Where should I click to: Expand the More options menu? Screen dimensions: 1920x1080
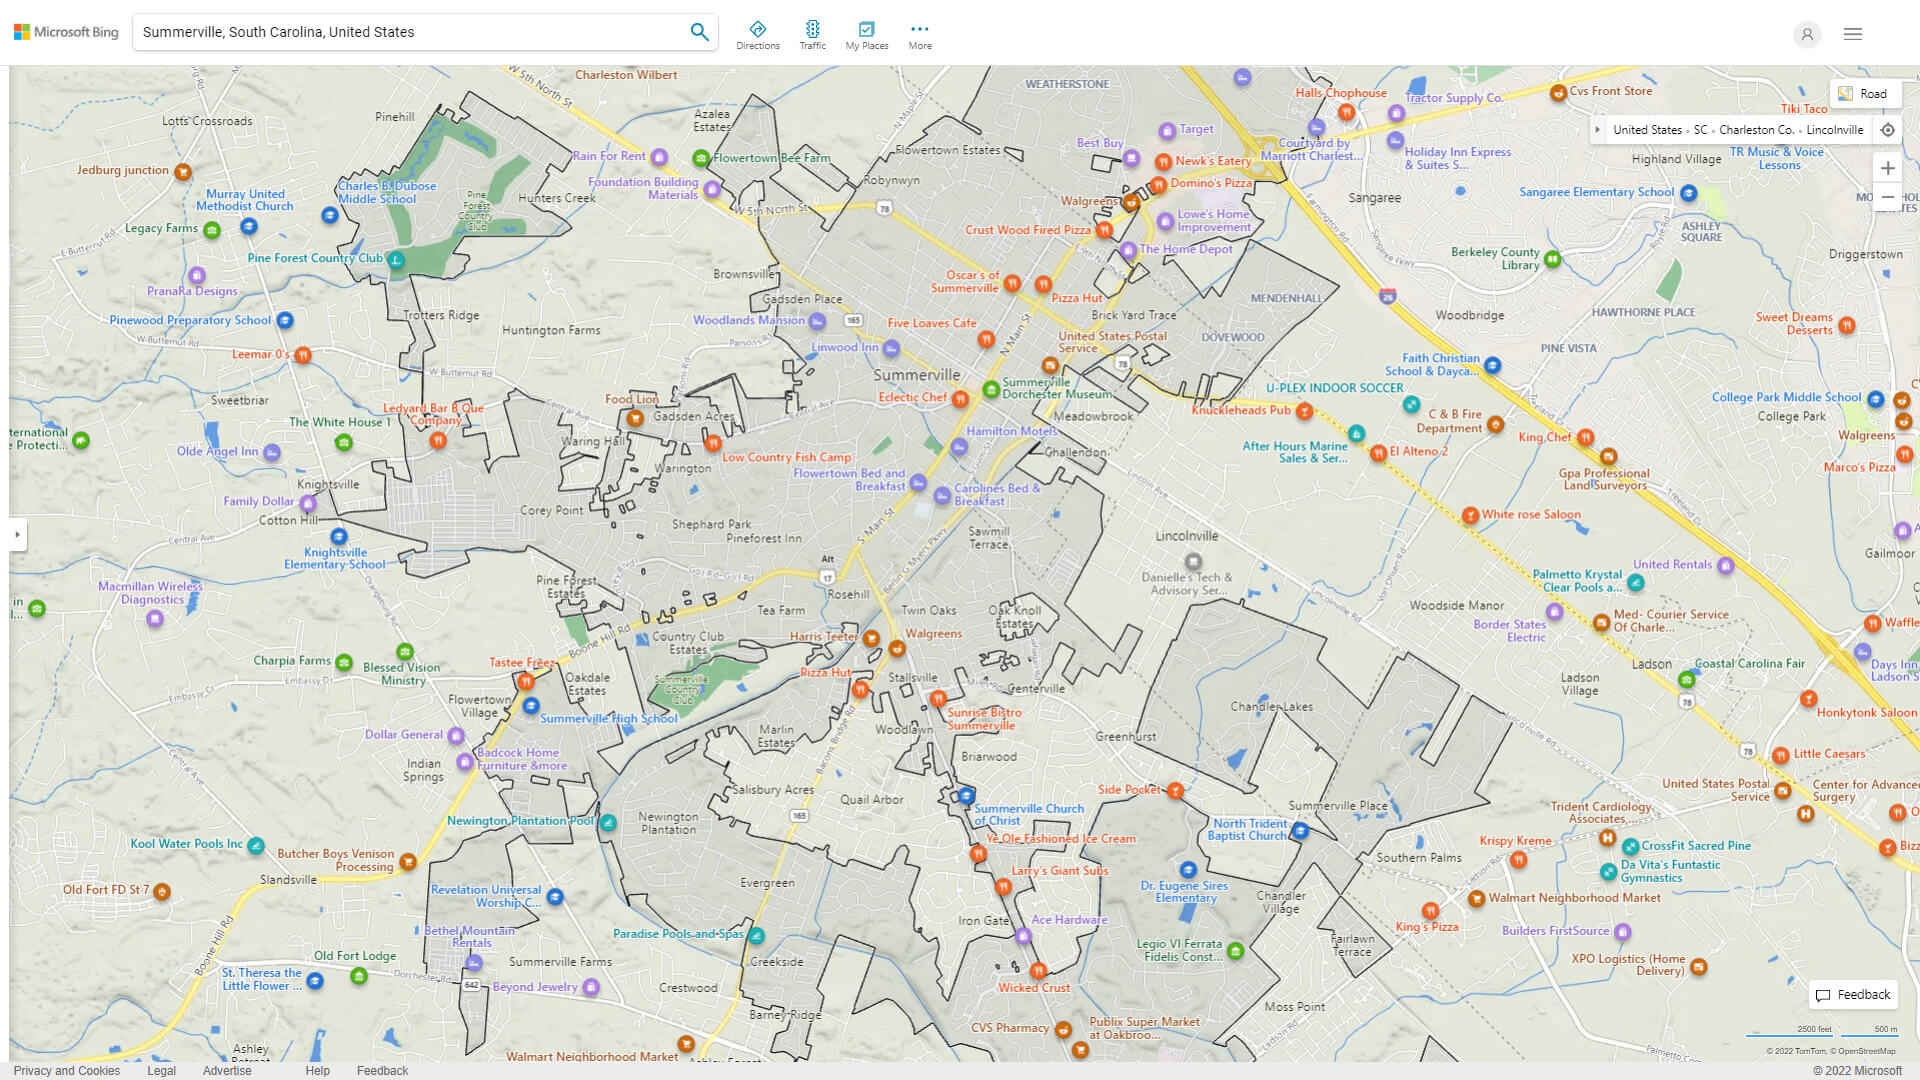click(919, 35)
